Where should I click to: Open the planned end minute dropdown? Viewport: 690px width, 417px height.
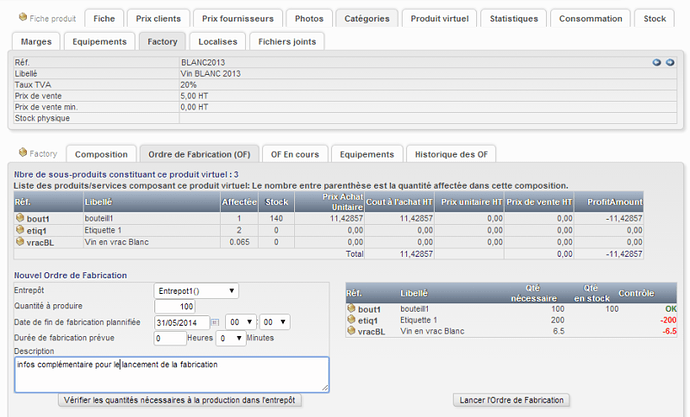click(x=273, y=323)
